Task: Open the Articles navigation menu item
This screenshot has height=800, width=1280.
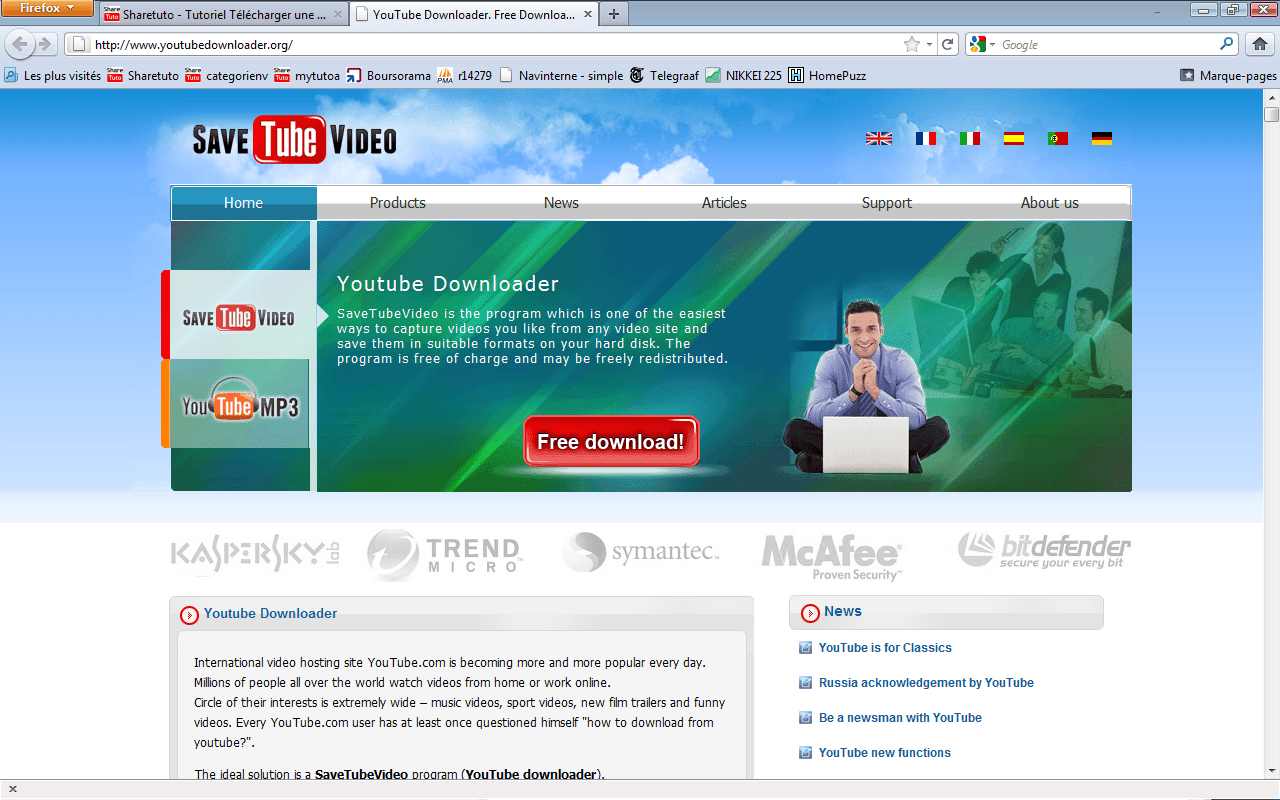Action: coord(724,203)
